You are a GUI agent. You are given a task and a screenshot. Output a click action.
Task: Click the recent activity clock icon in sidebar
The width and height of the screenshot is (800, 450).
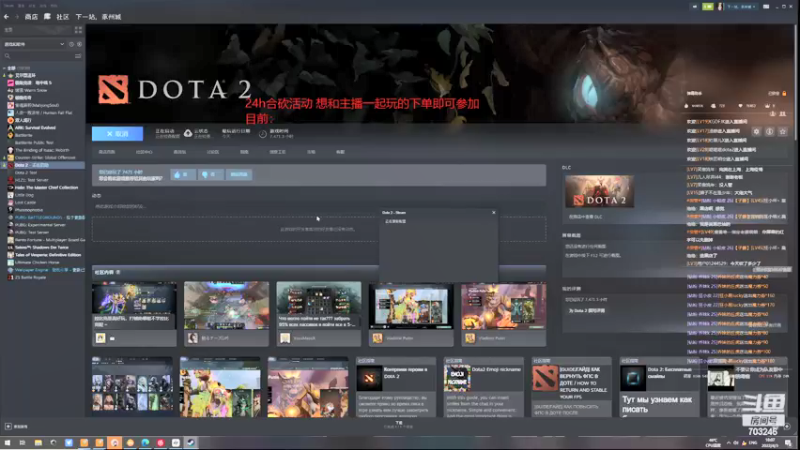[x=71, y=44]
